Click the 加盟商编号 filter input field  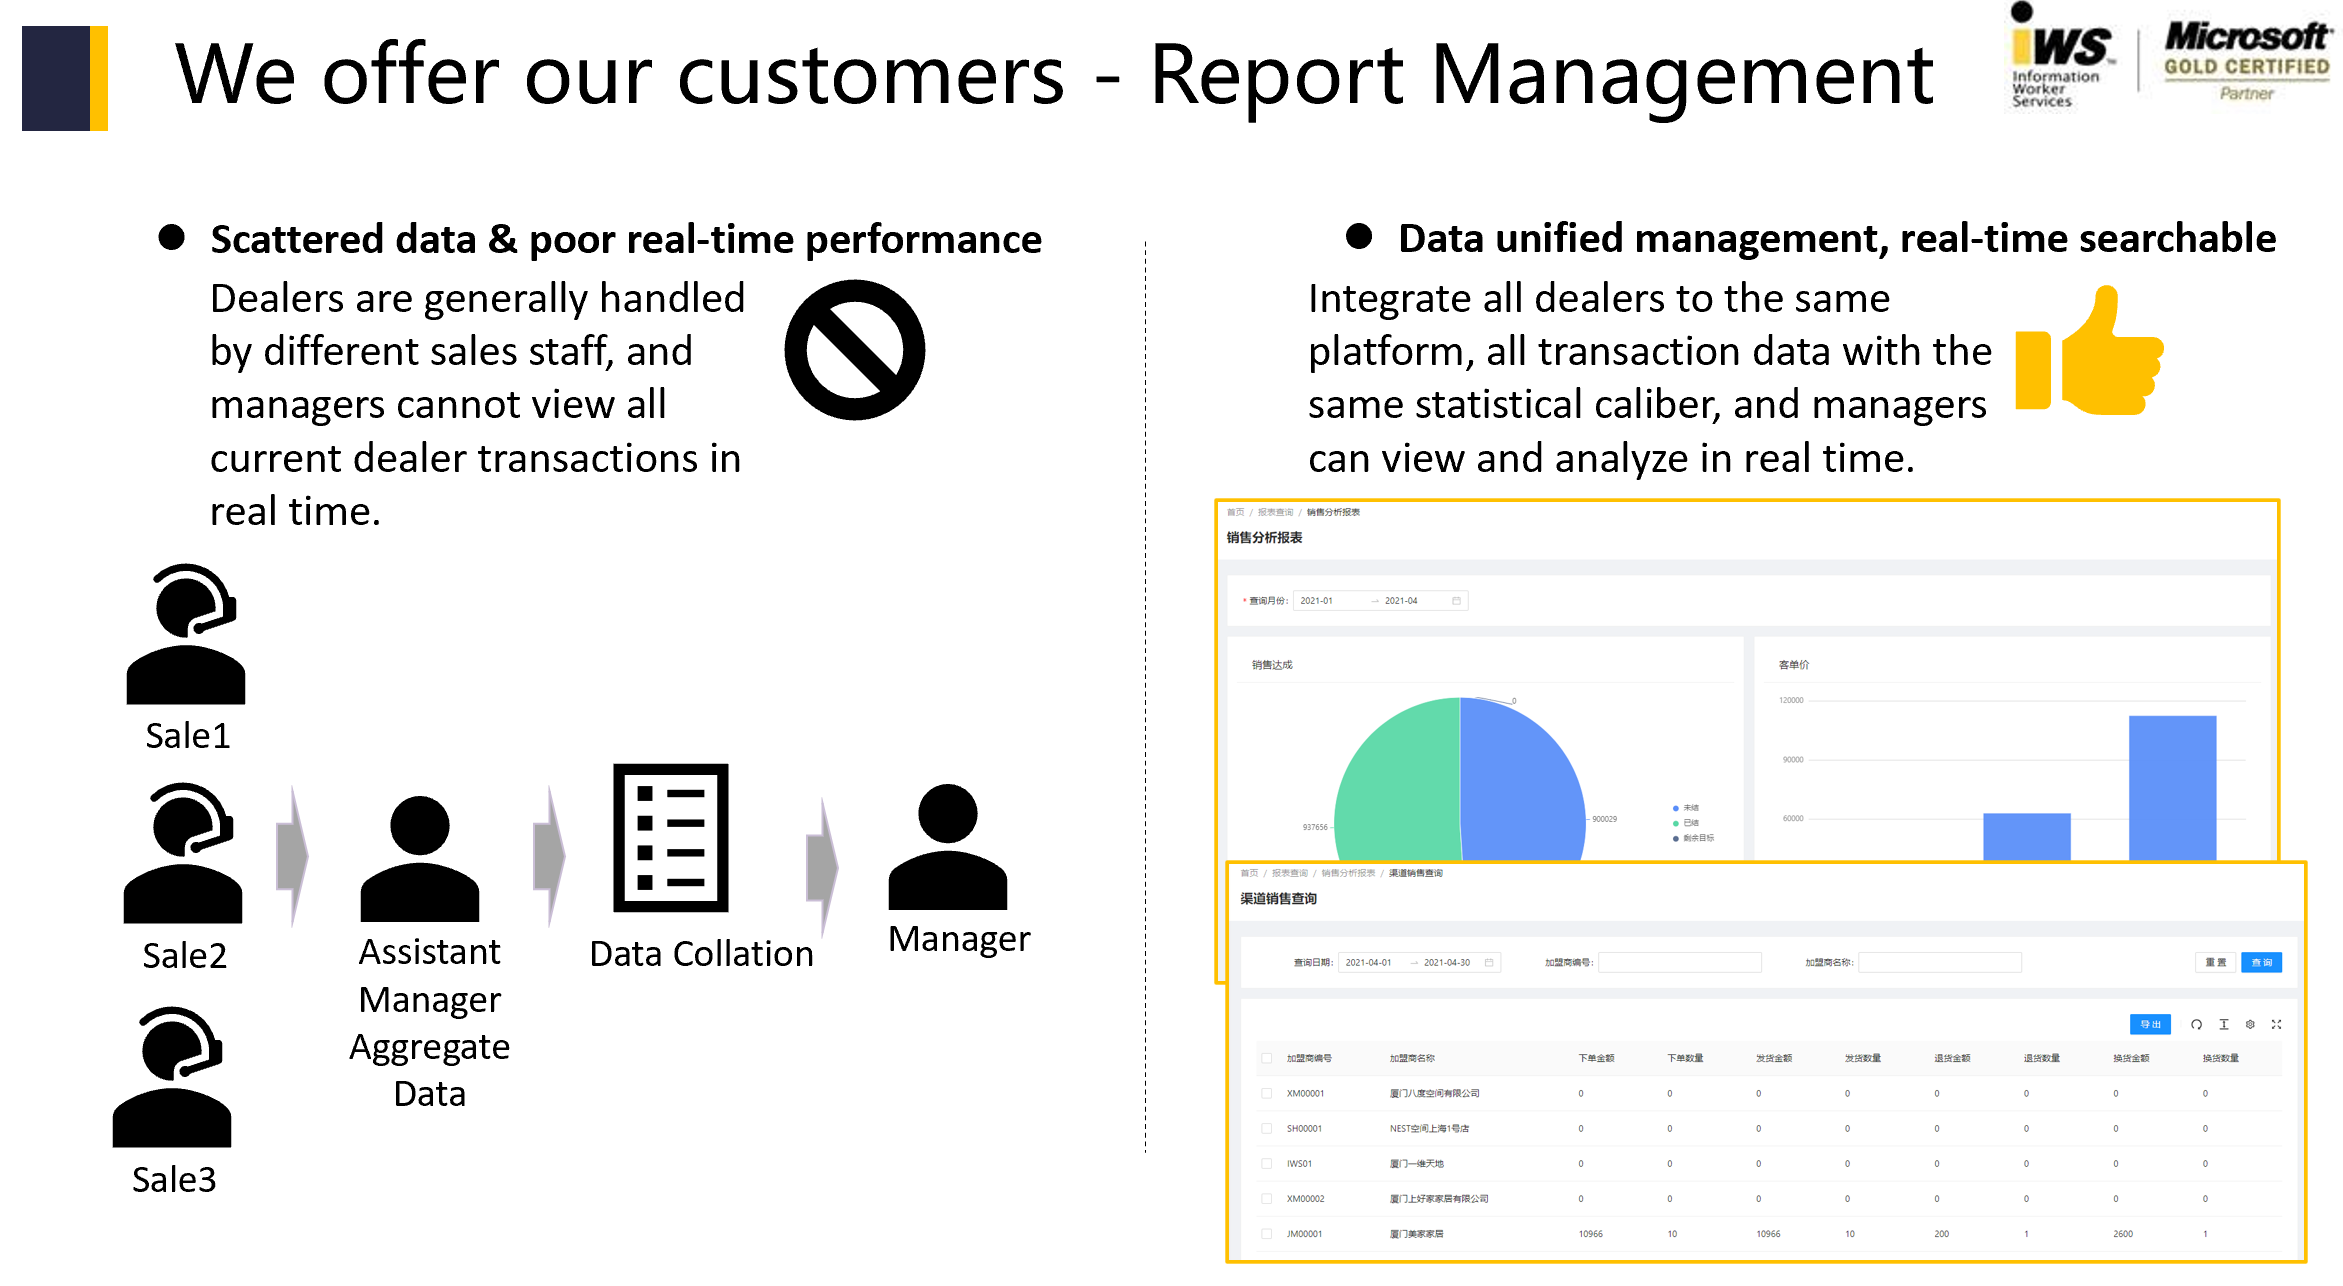point(1680,963)
